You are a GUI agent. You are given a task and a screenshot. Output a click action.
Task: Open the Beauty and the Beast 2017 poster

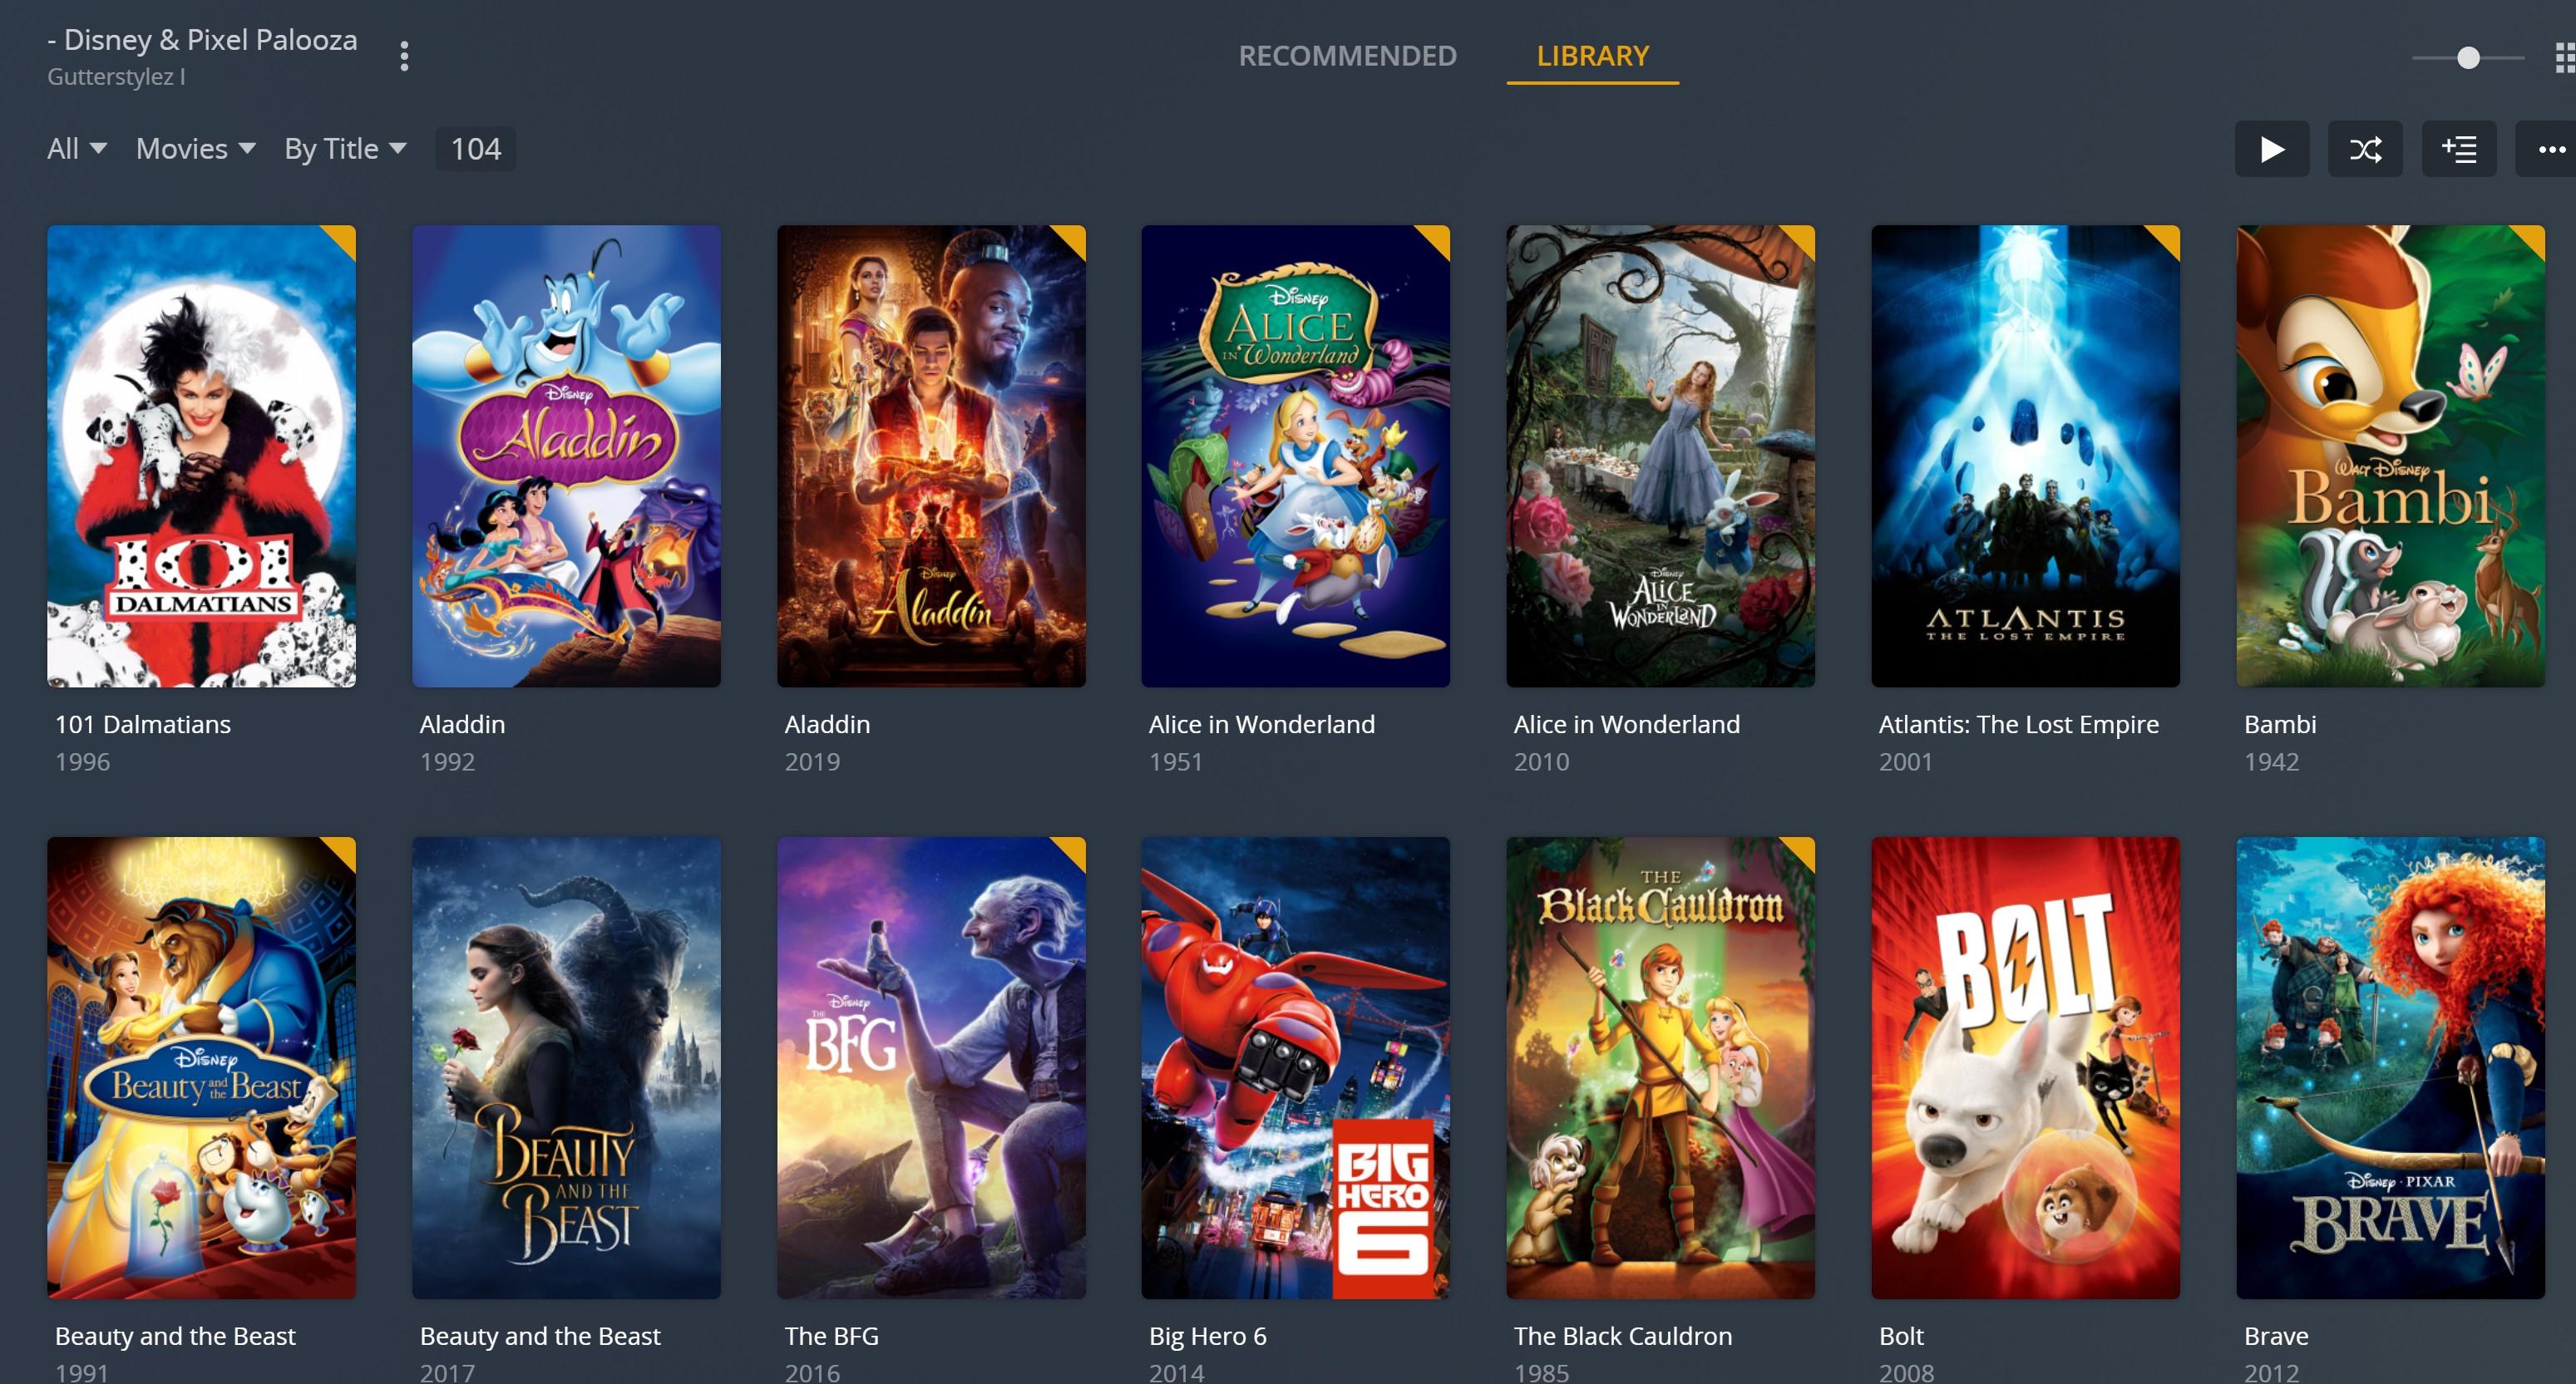click(566, 1068)
